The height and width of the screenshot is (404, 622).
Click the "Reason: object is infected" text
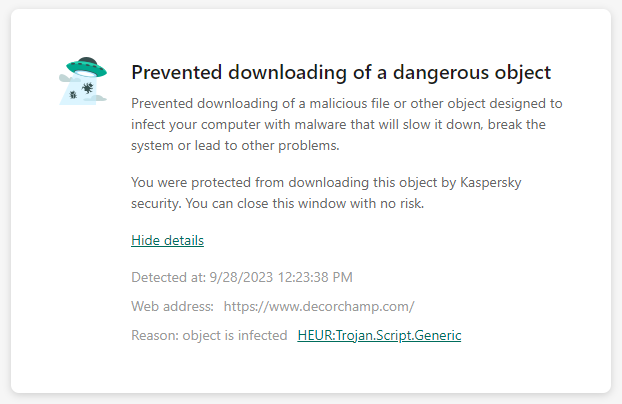pos(209,336)
